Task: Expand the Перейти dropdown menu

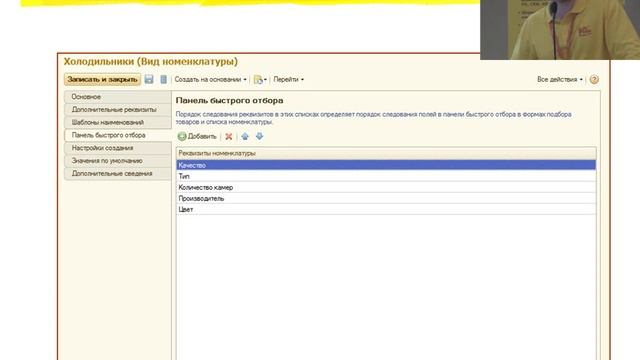Action: coord(289,80)
